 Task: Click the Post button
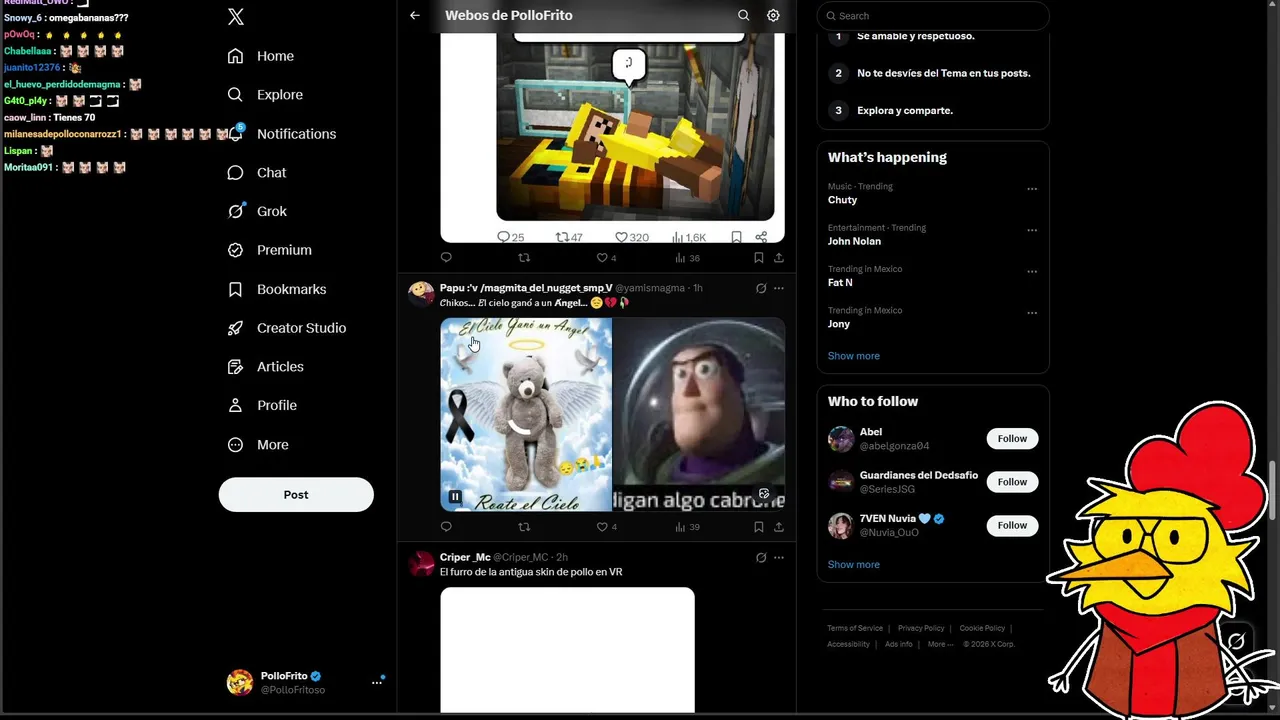(296, 494)
